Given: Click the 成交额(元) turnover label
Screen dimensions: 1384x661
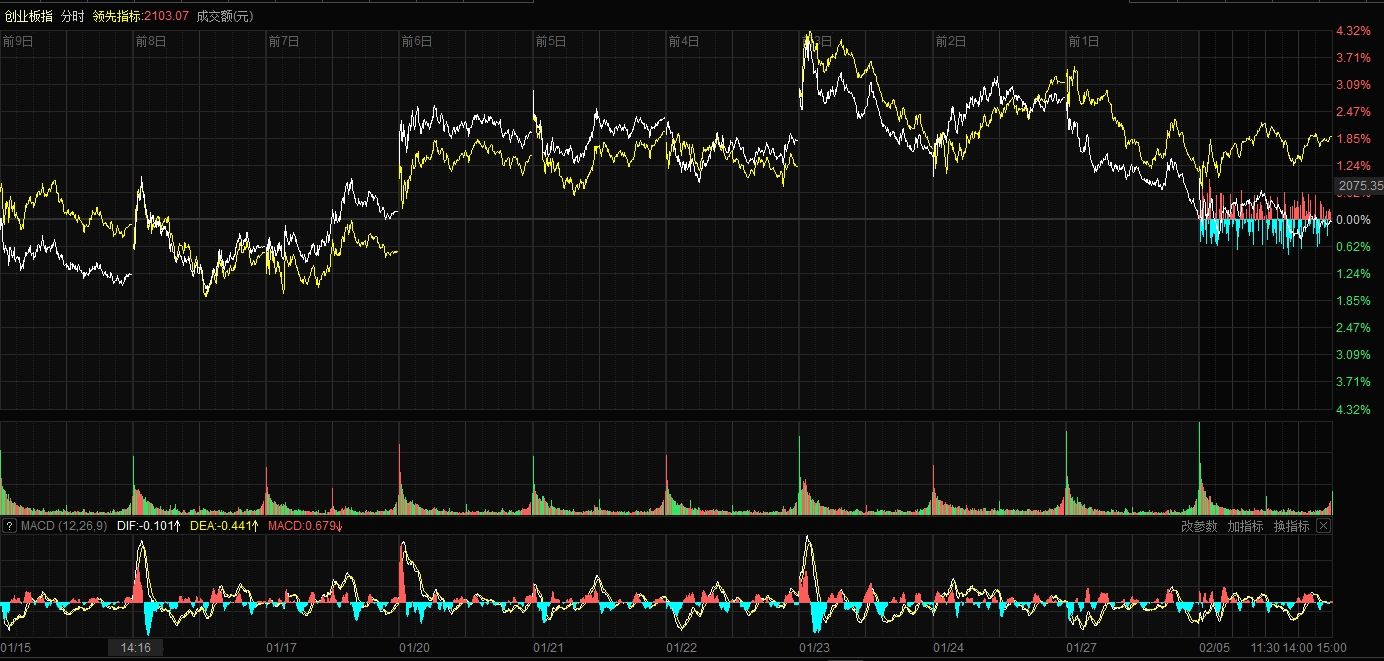Looking at the screenshot, I should (225, 16).
